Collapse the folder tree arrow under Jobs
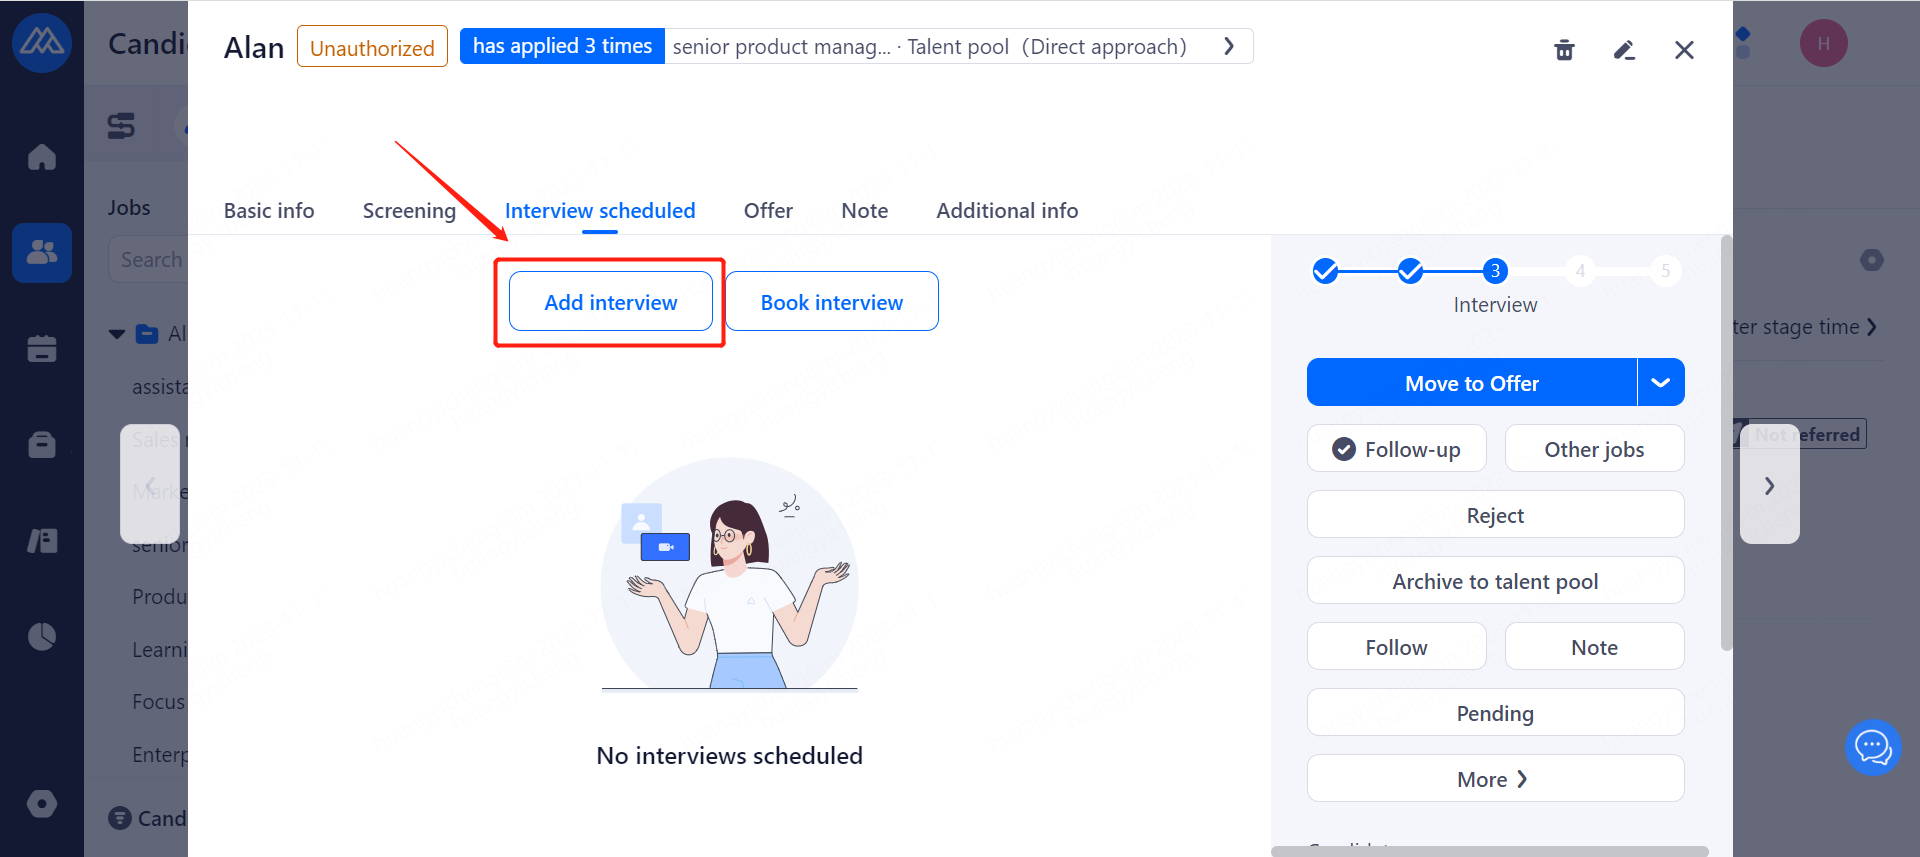1920x857 pixels. (117, 334)
